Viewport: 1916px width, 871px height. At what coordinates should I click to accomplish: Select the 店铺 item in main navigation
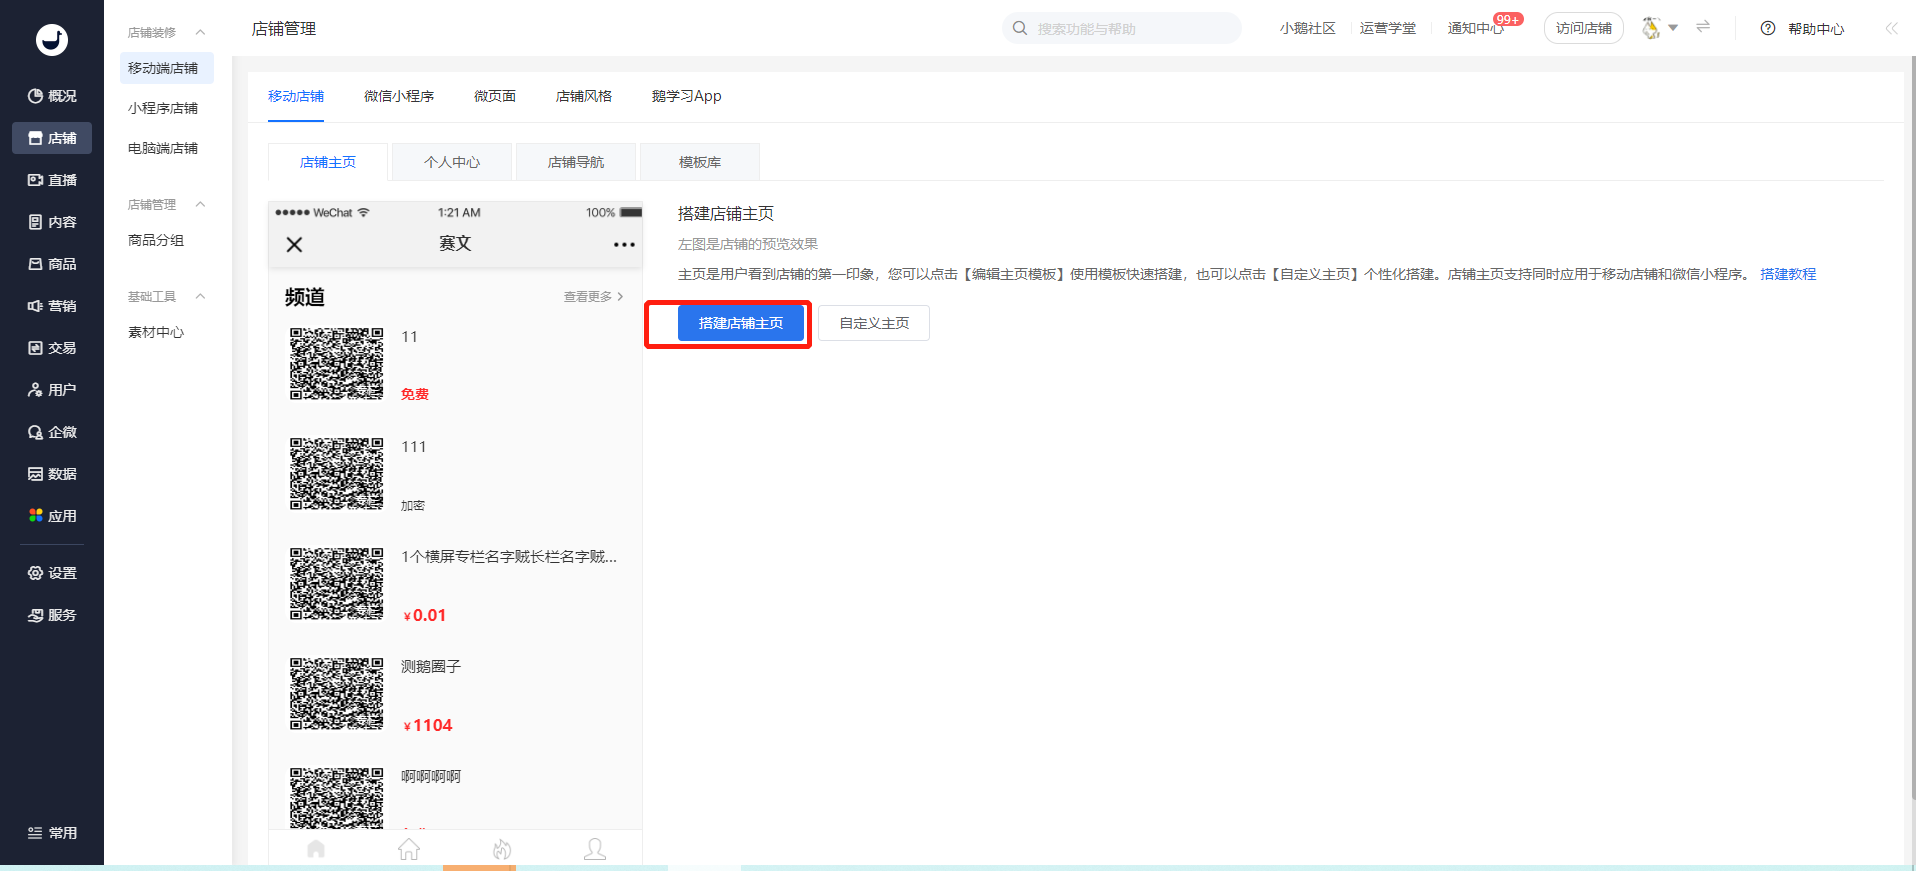pyautogui.click(x=52, y=138)
